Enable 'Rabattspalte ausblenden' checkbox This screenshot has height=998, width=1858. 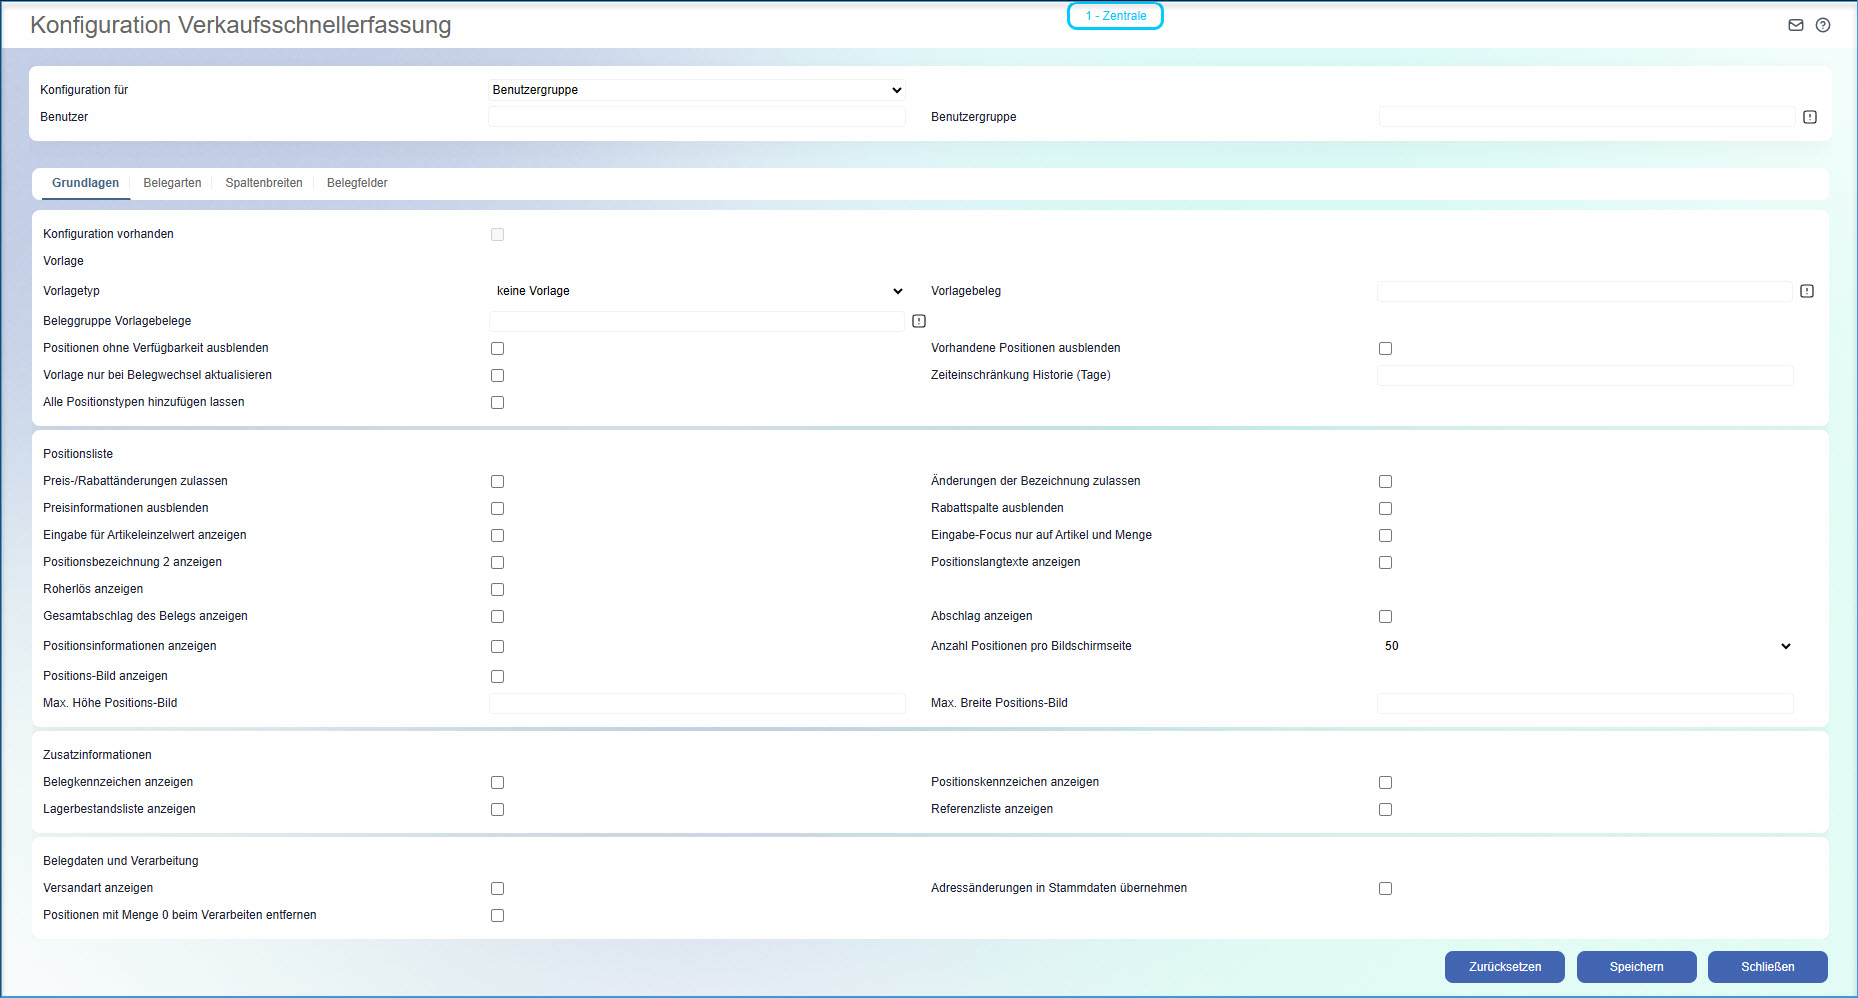pyautogui.click(x=1385, y=508)
